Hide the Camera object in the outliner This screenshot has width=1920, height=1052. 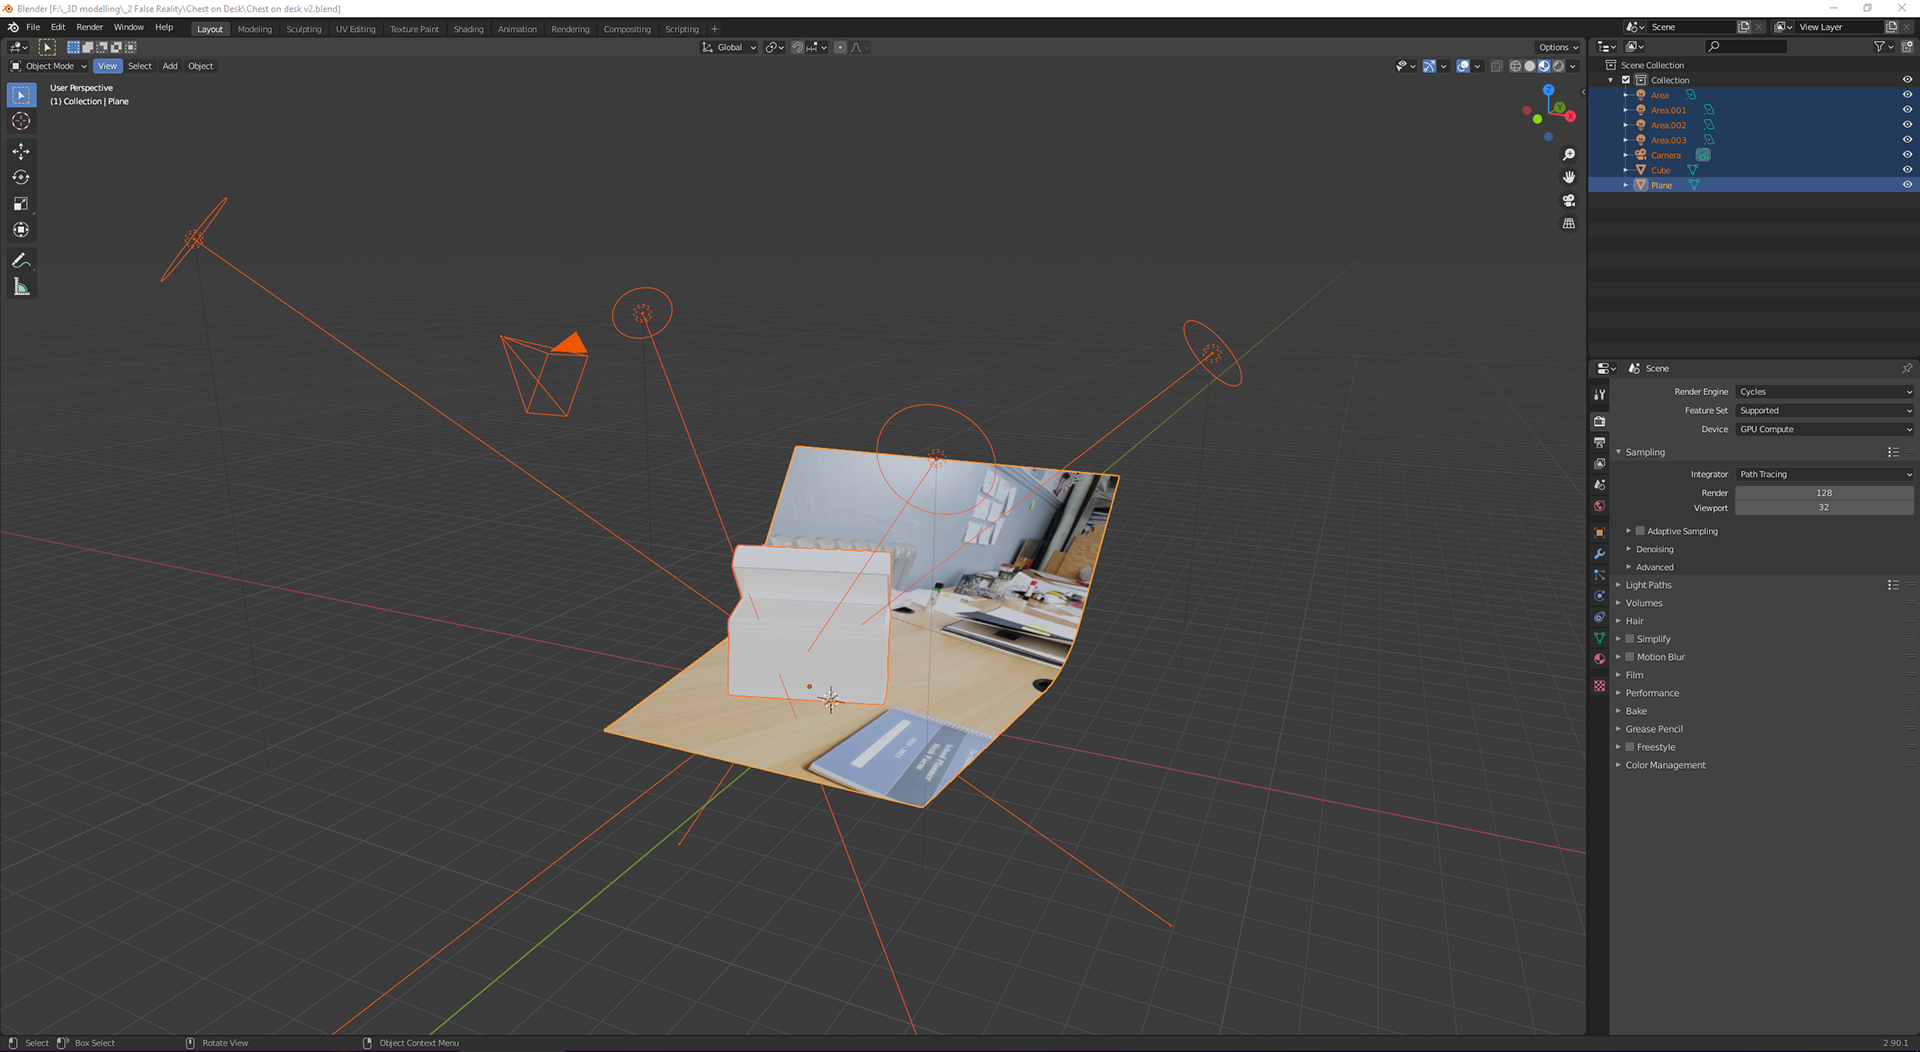pyautogui.click(x=1906, y=155)
